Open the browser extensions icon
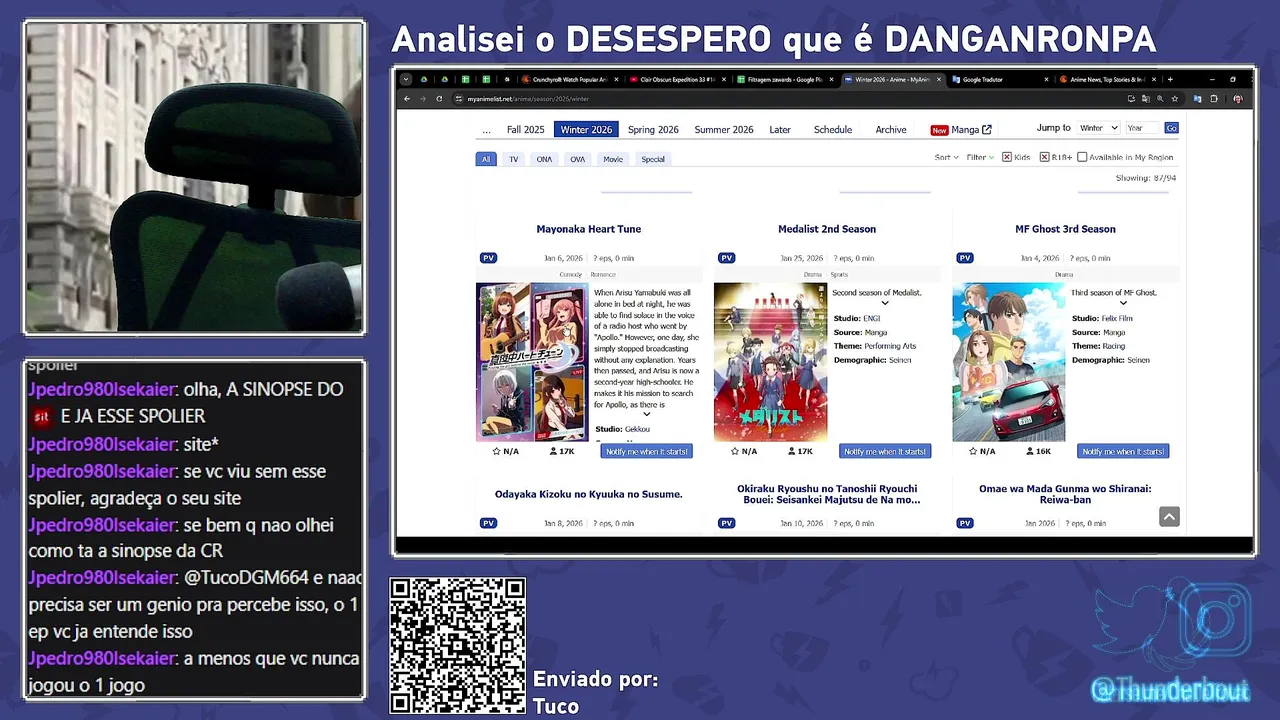The height and width of the screenshot is (720, 1280). (x=1214, y=99)
